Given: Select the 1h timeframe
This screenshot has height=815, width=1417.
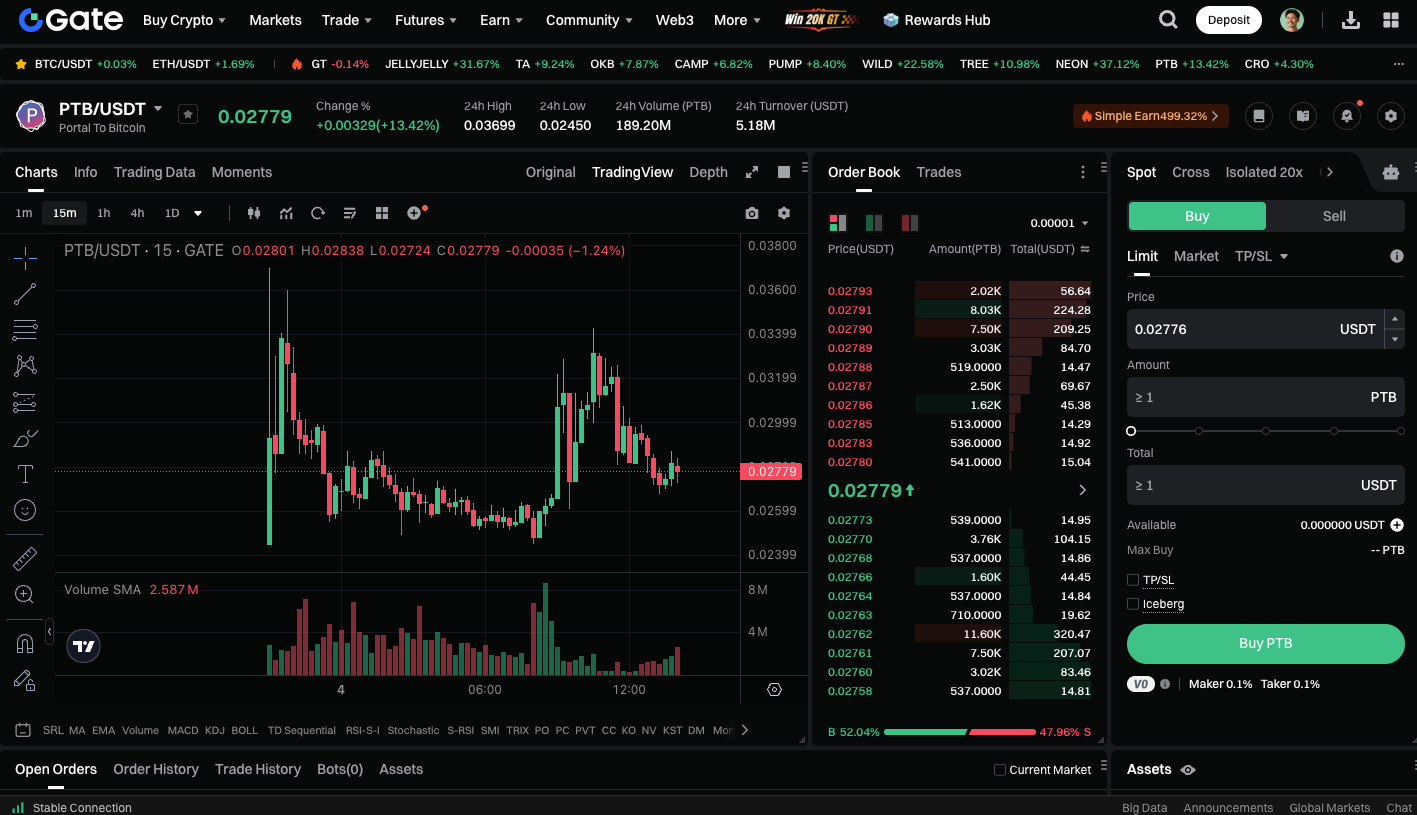Looking at the screenshot, I should click(103, 213).
